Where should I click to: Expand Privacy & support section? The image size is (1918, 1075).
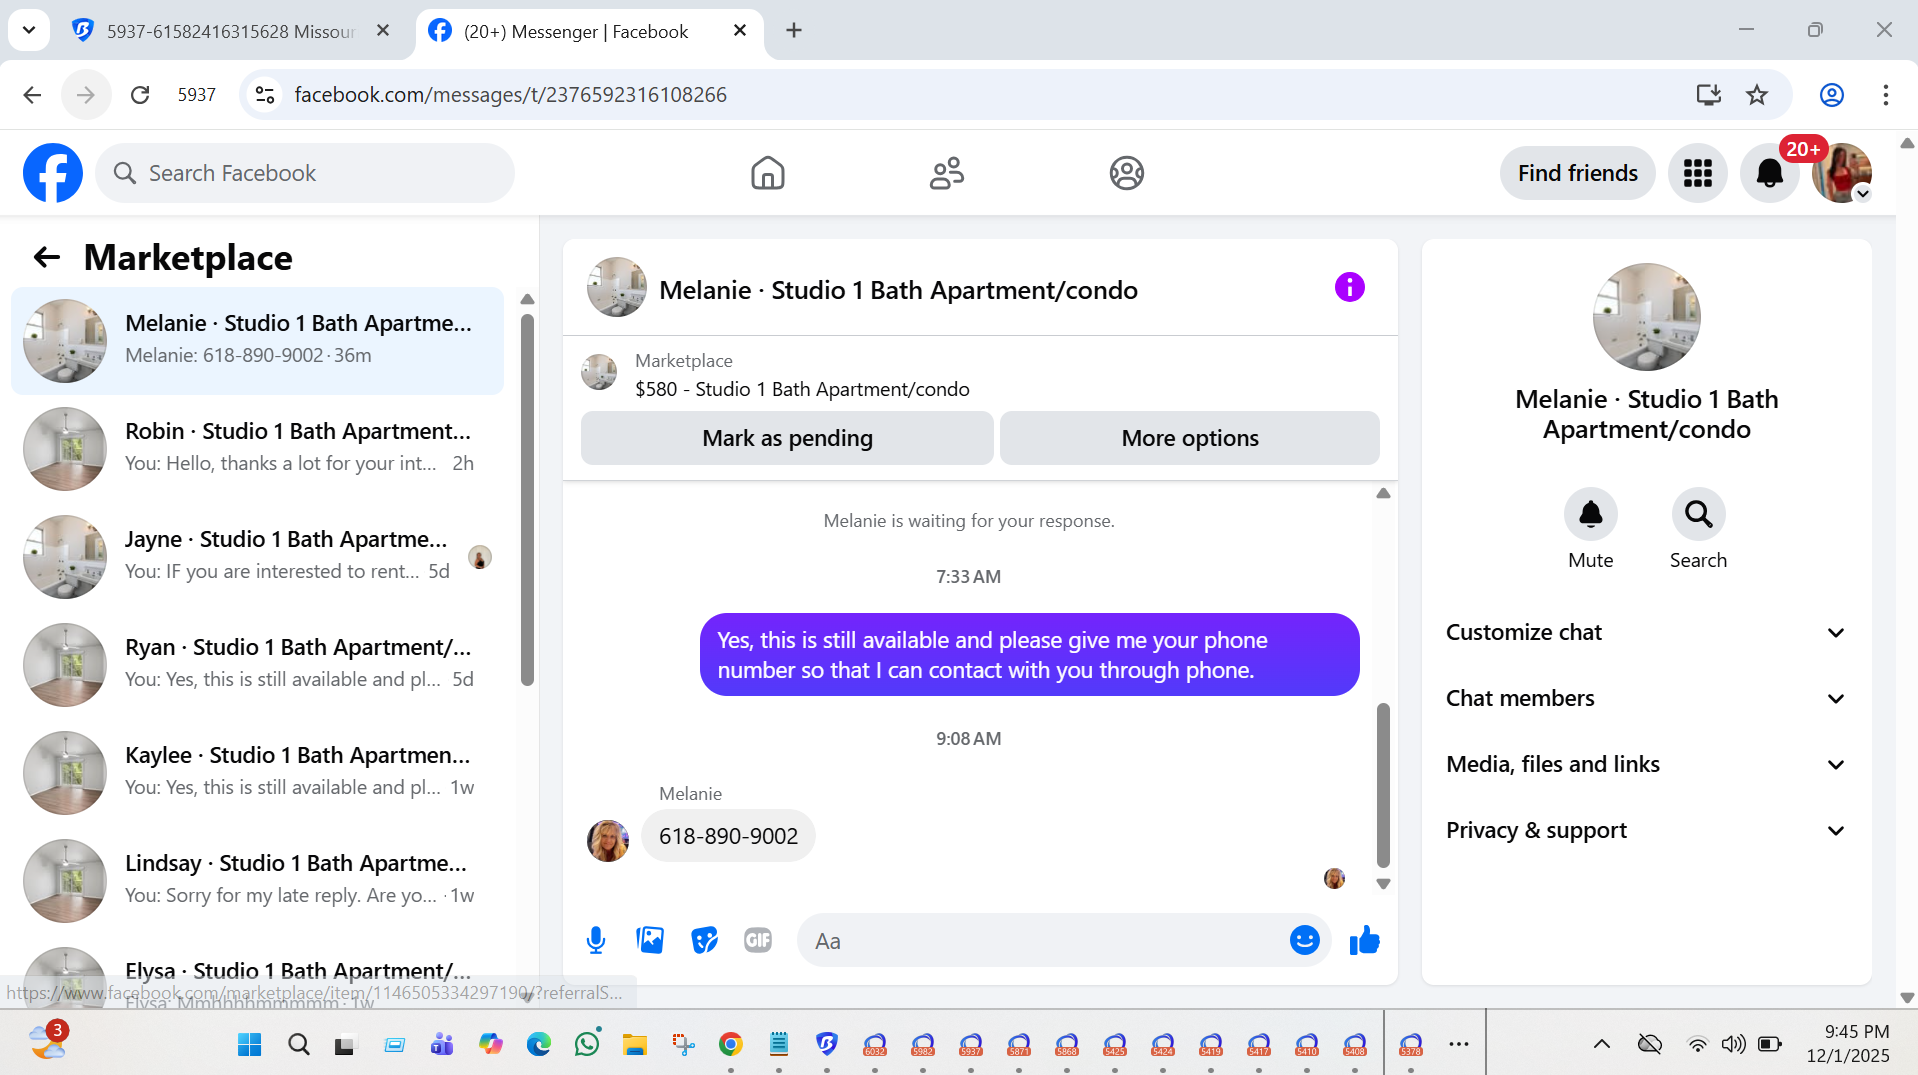[x=1646, y=831]
